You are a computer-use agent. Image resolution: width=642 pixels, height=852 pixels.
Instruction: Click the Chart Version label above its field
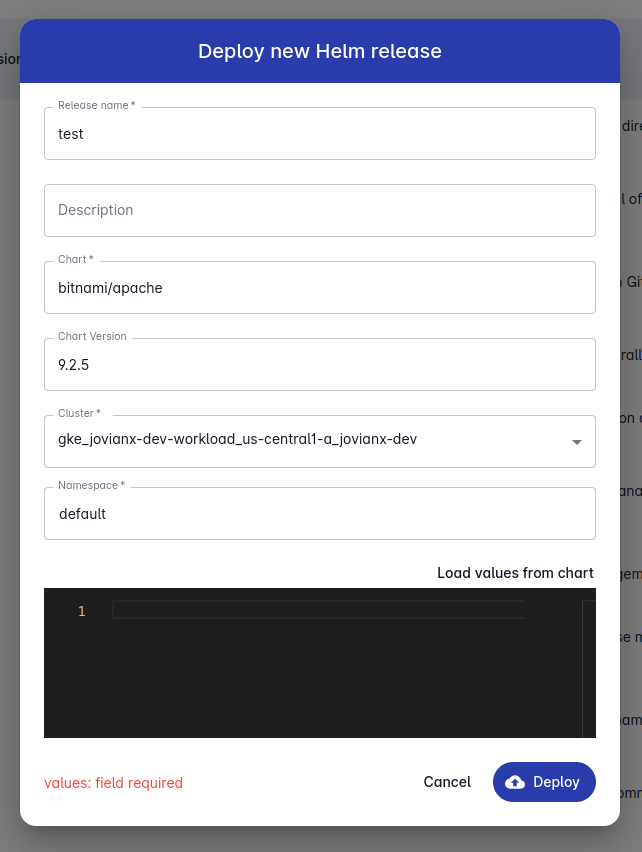(91, 336)
